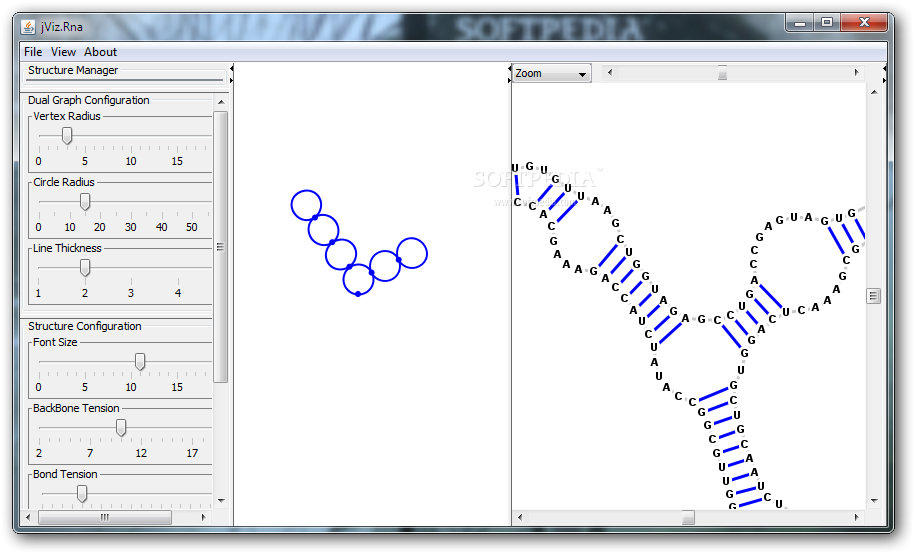Click left arrow of structure view horizontal scrollbar
The height and width of the screenshot is (554, 915).
pos(520,517)
